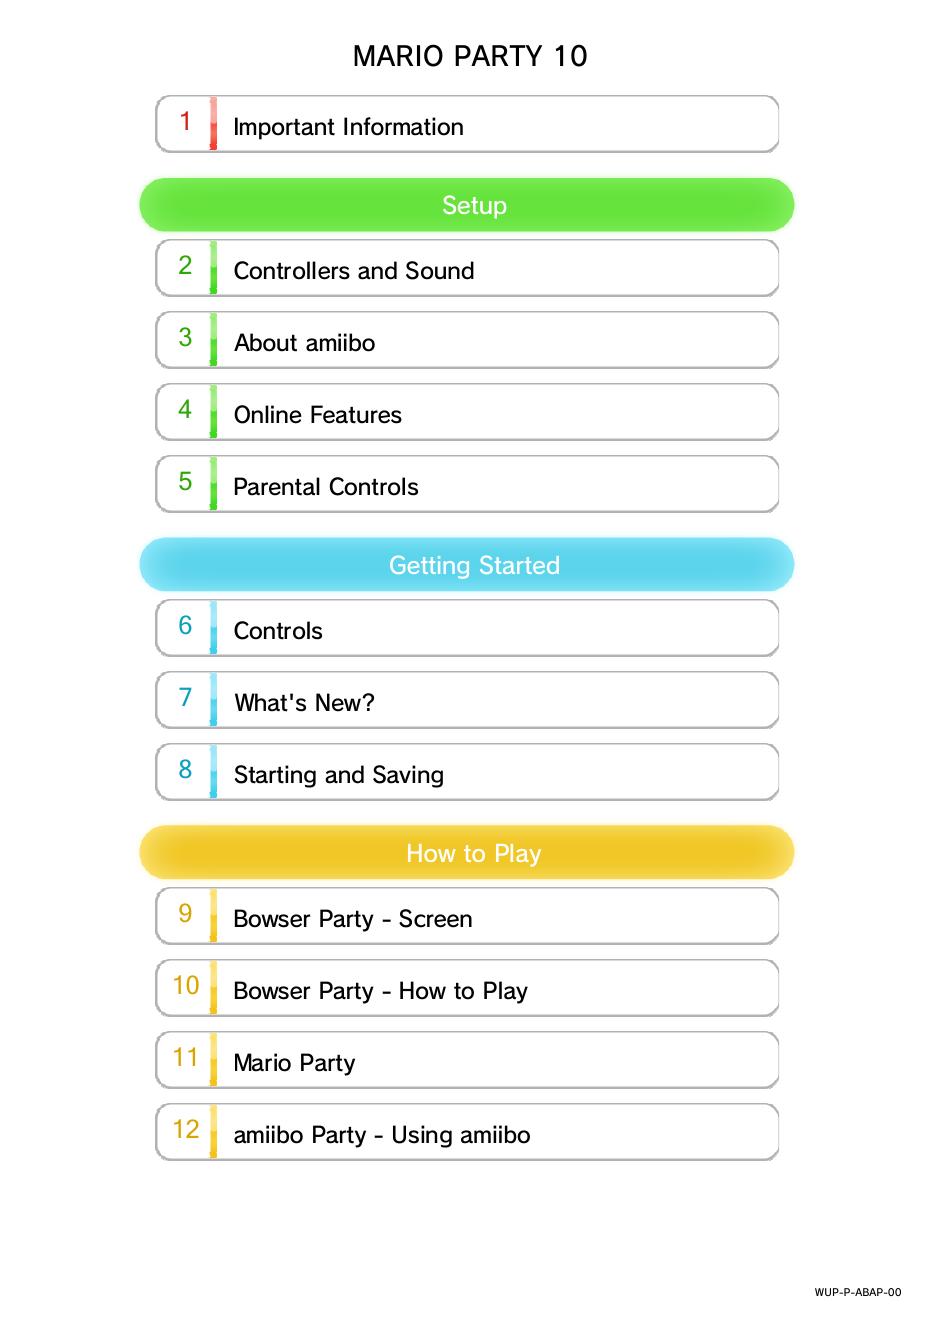Click the green number 3 marker
This screenshot has height=1324, width=936.
185,338
